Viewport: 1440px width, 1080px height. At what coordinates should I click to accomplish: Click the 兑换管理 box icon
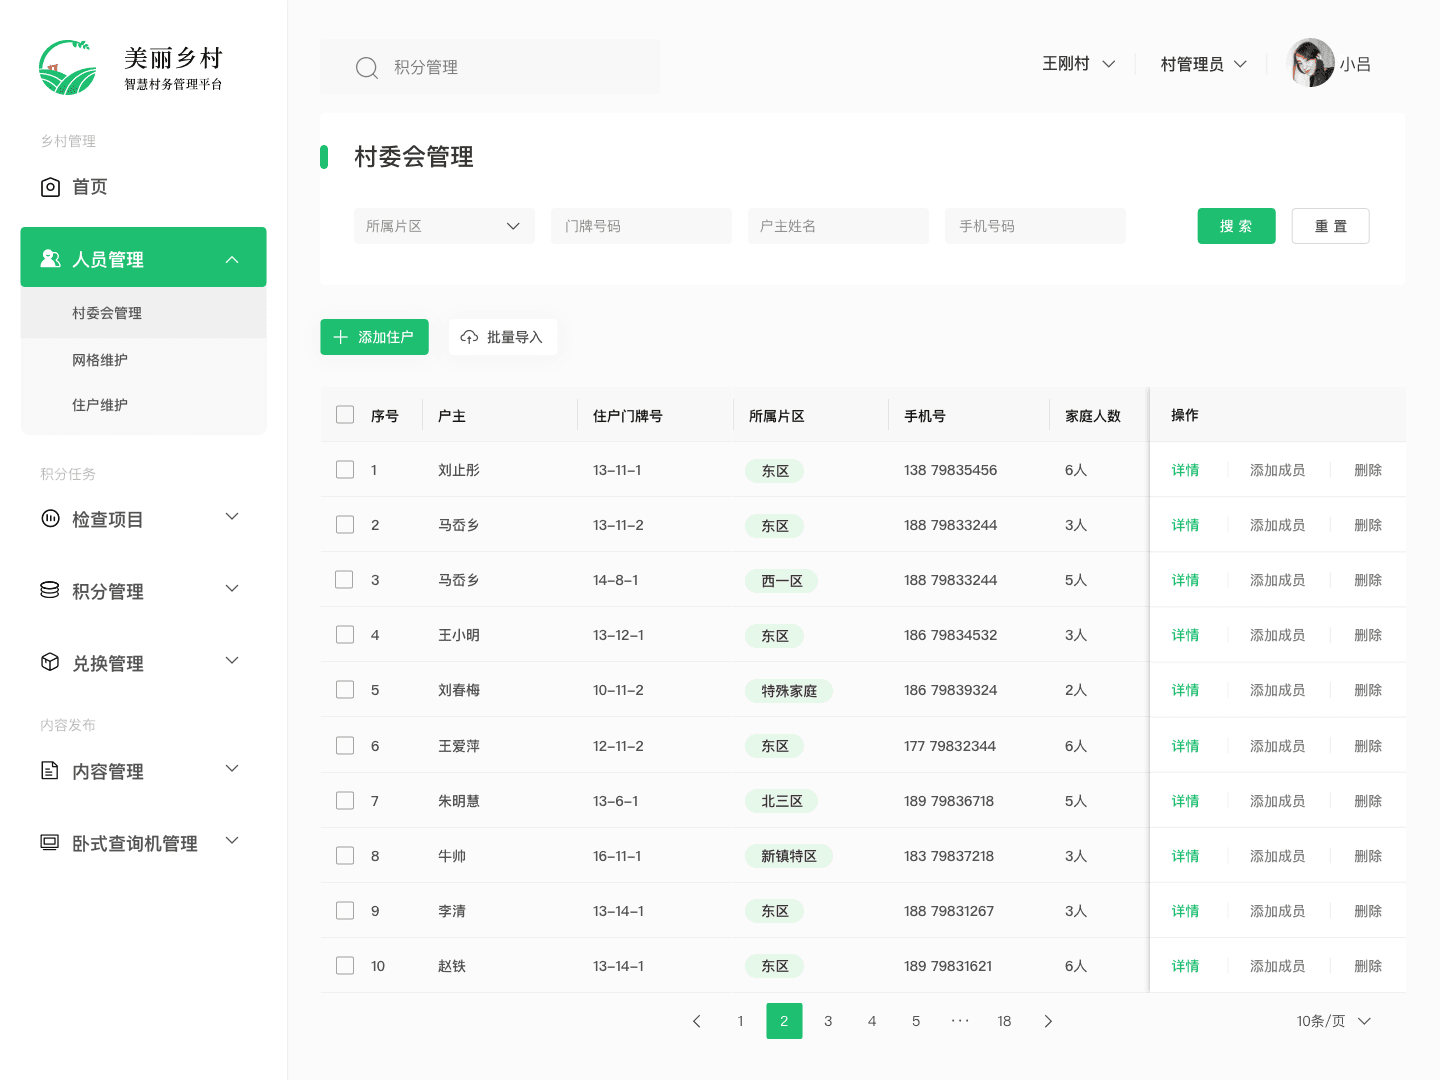[x=50, y=662]
